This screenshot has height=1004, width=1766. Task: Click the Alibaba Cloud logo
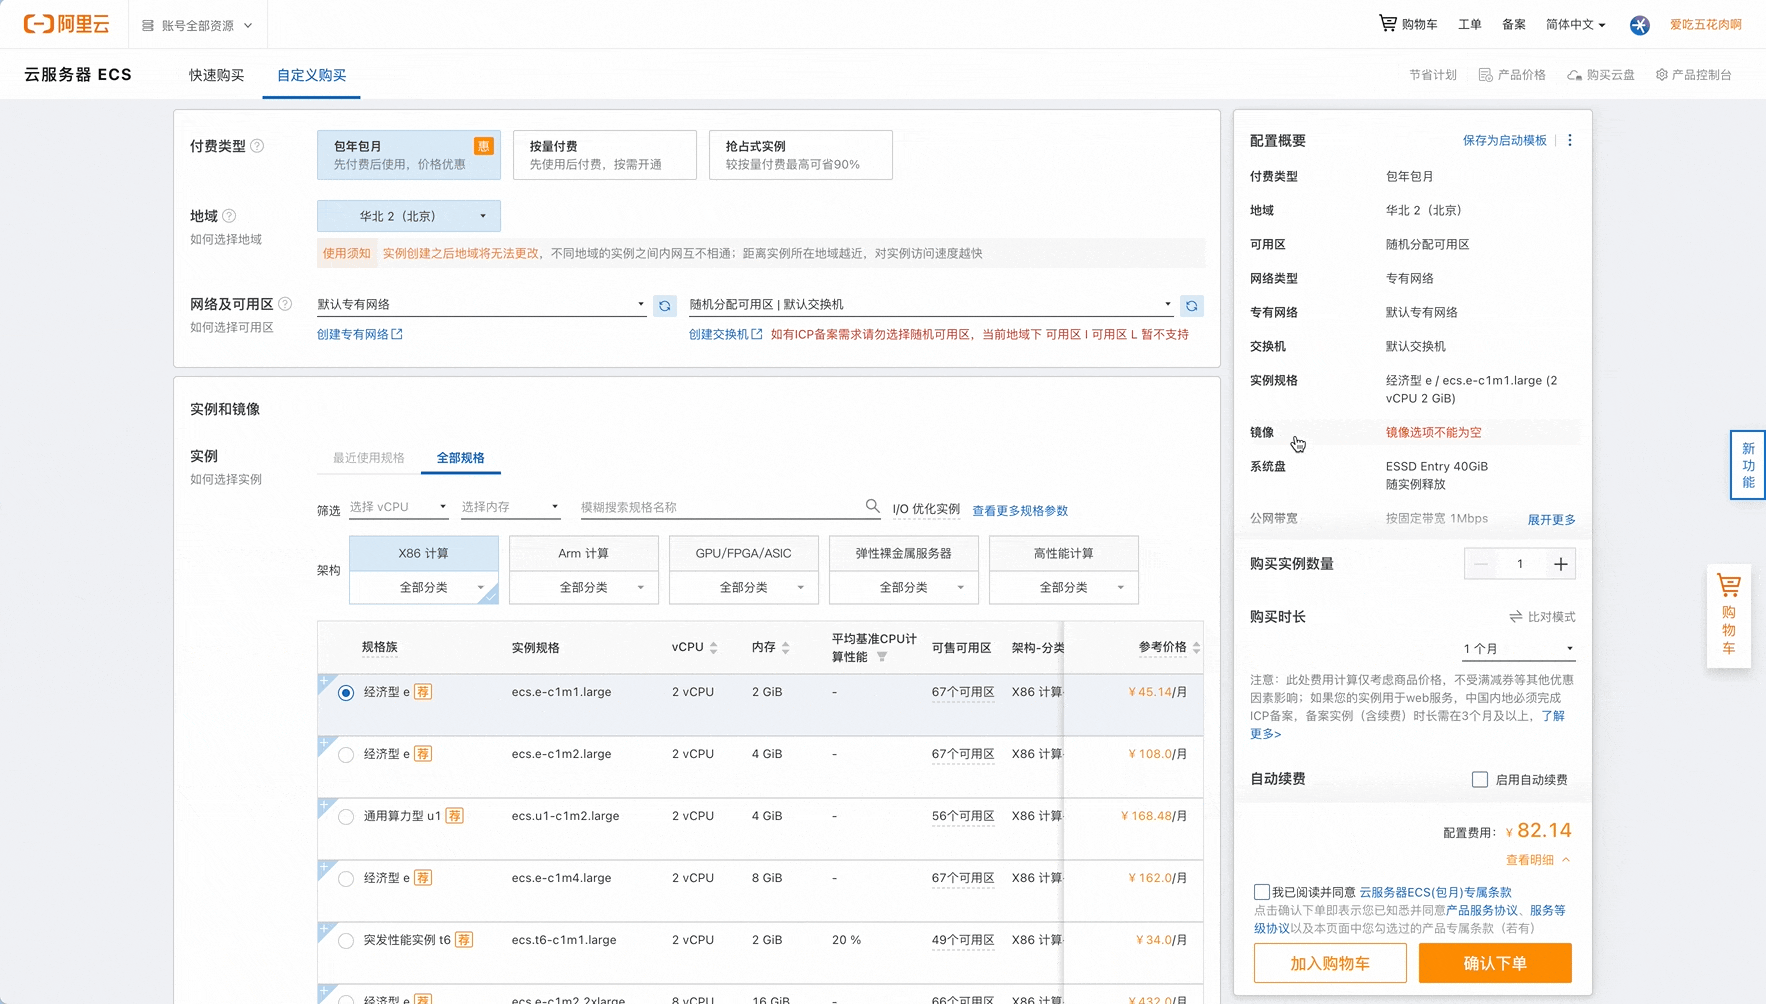66,23
